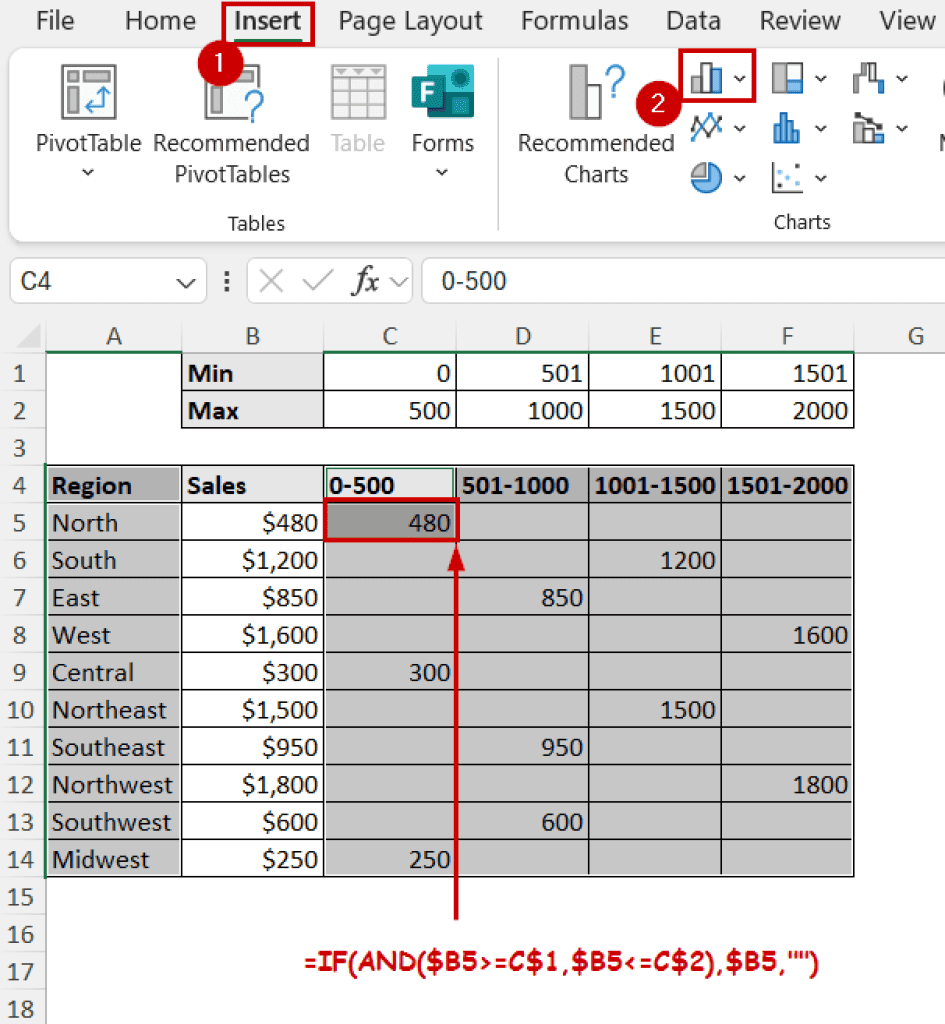Image resolution: width=945 pixels, height=1024 pixels.
Task: Insert a statistic histogram chart
Action: (x=788, y=128)
